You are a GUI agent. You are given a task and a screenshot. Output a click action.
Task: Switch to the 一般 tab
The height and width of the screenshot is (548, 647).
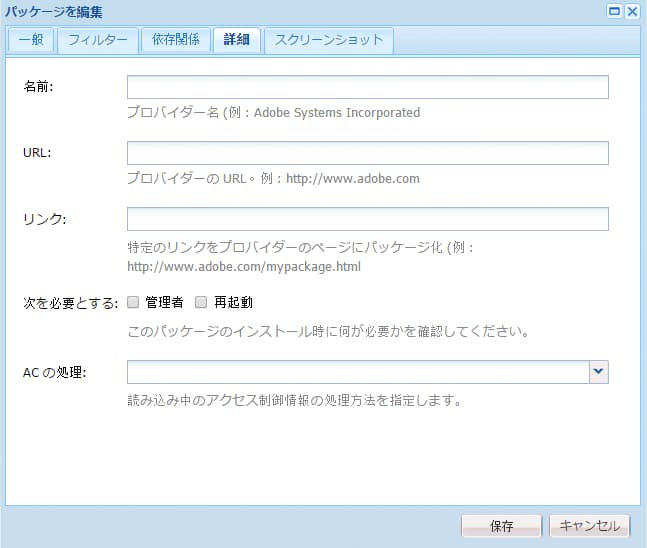[x=31, y=40]
